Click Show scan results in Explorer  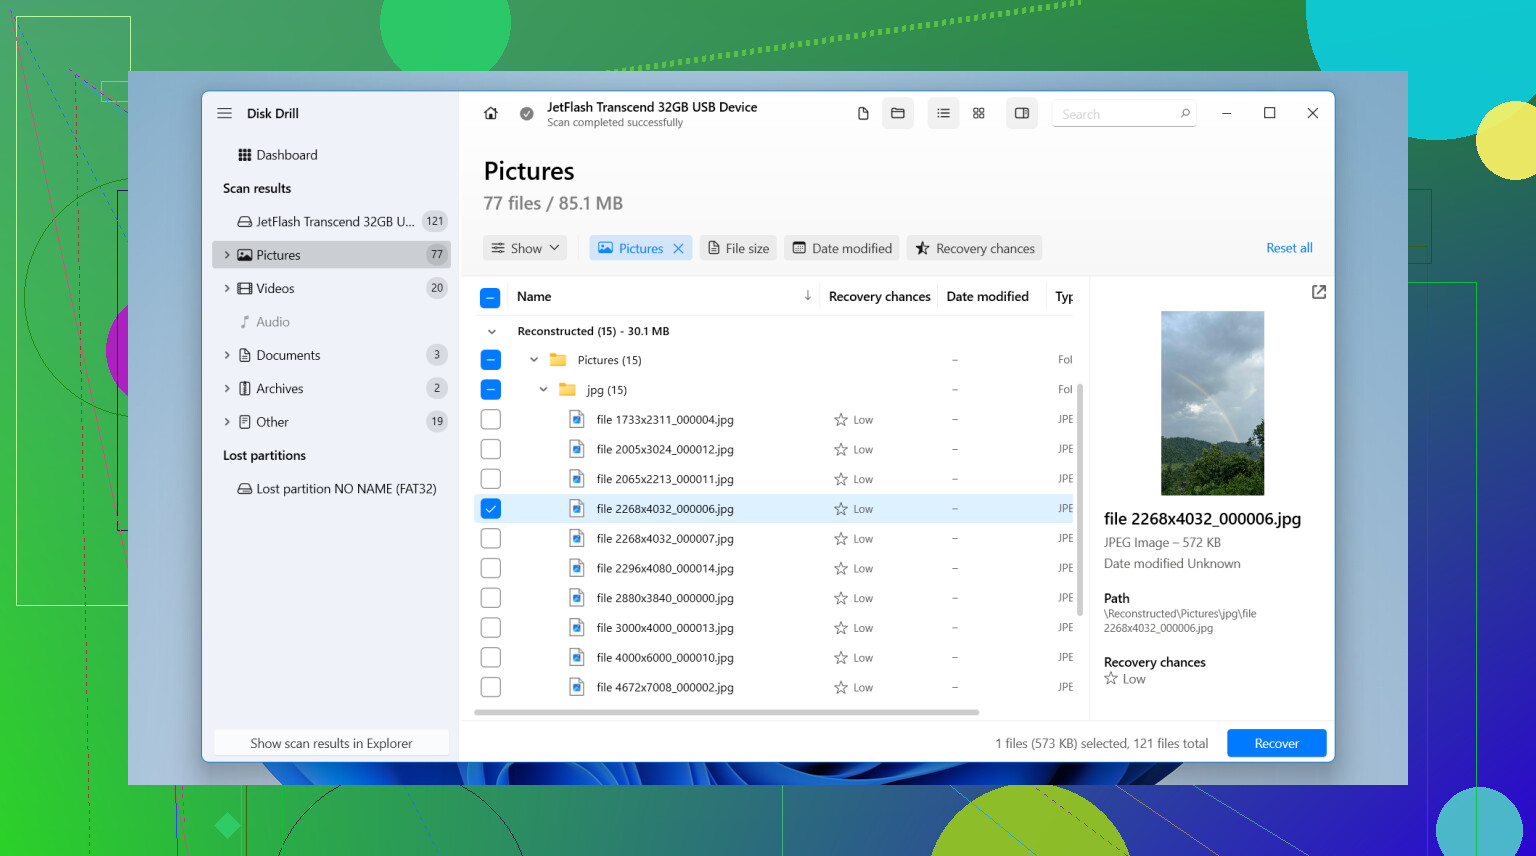point(331,743)
